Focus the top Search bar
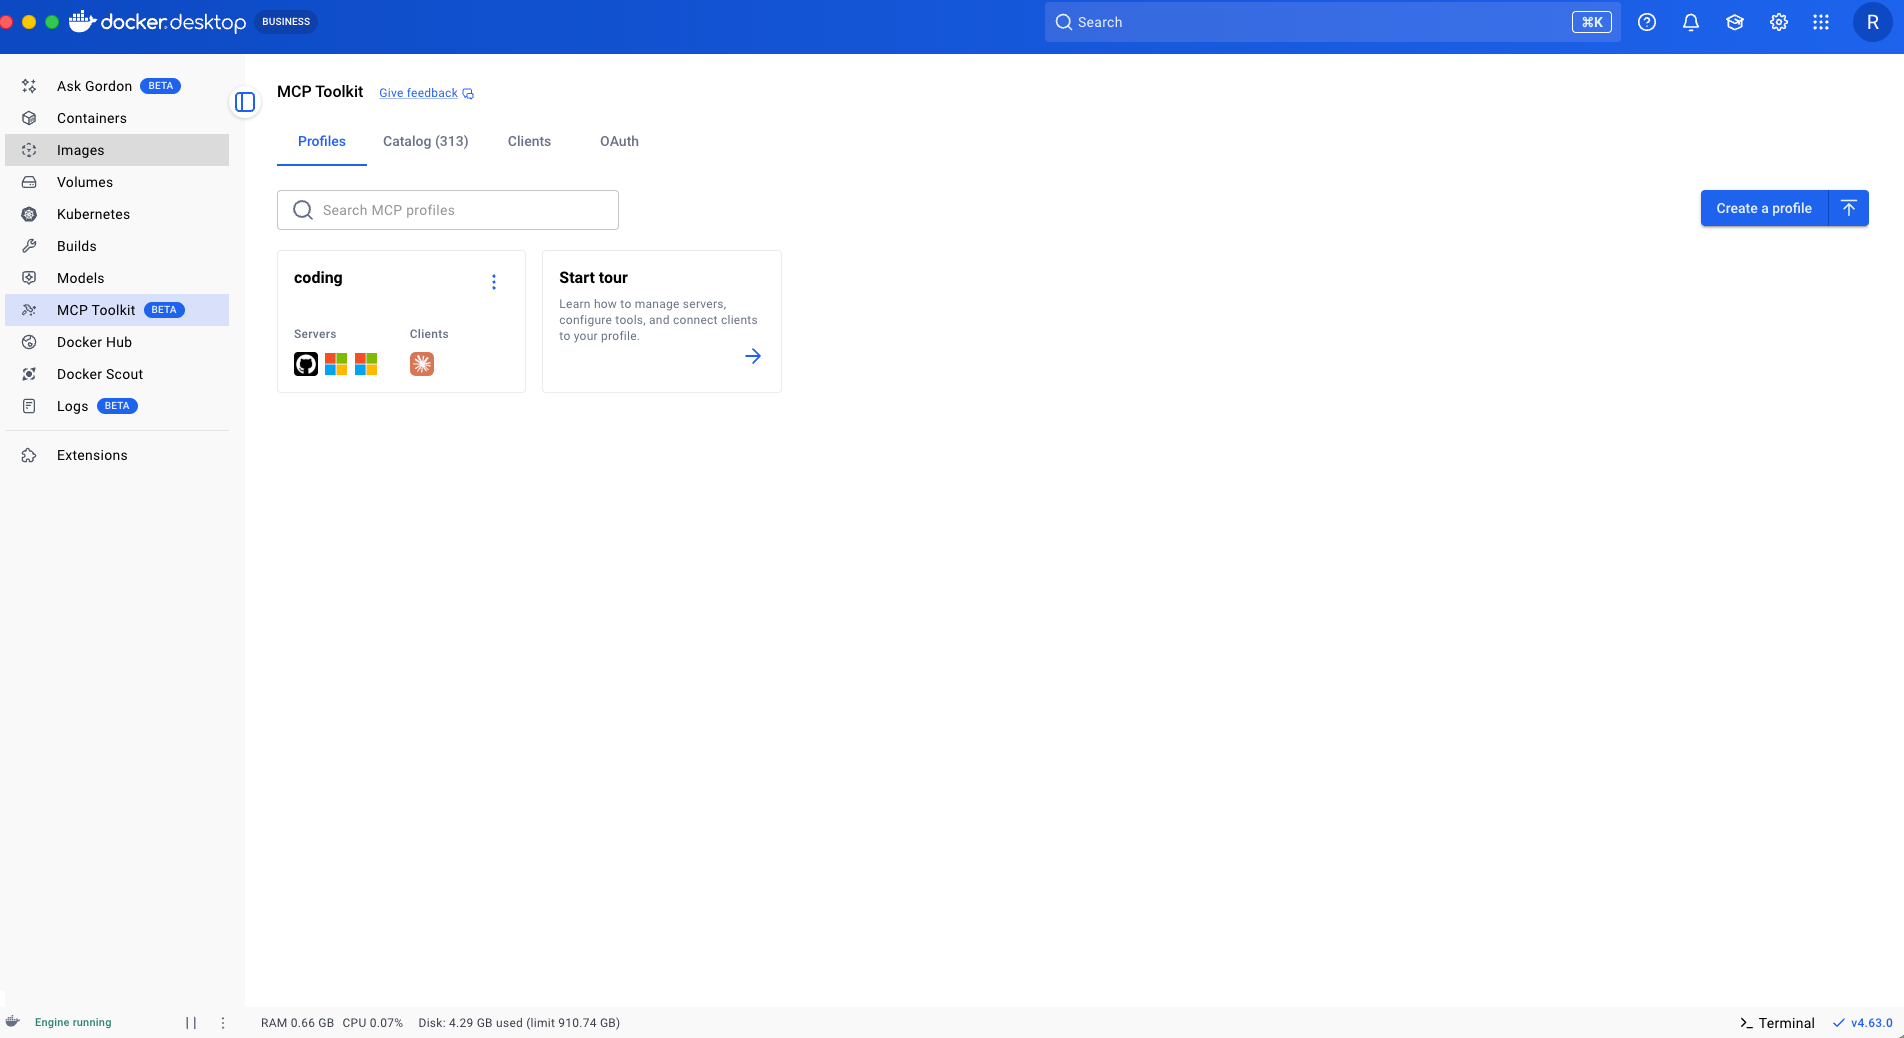 point(1333,22)
